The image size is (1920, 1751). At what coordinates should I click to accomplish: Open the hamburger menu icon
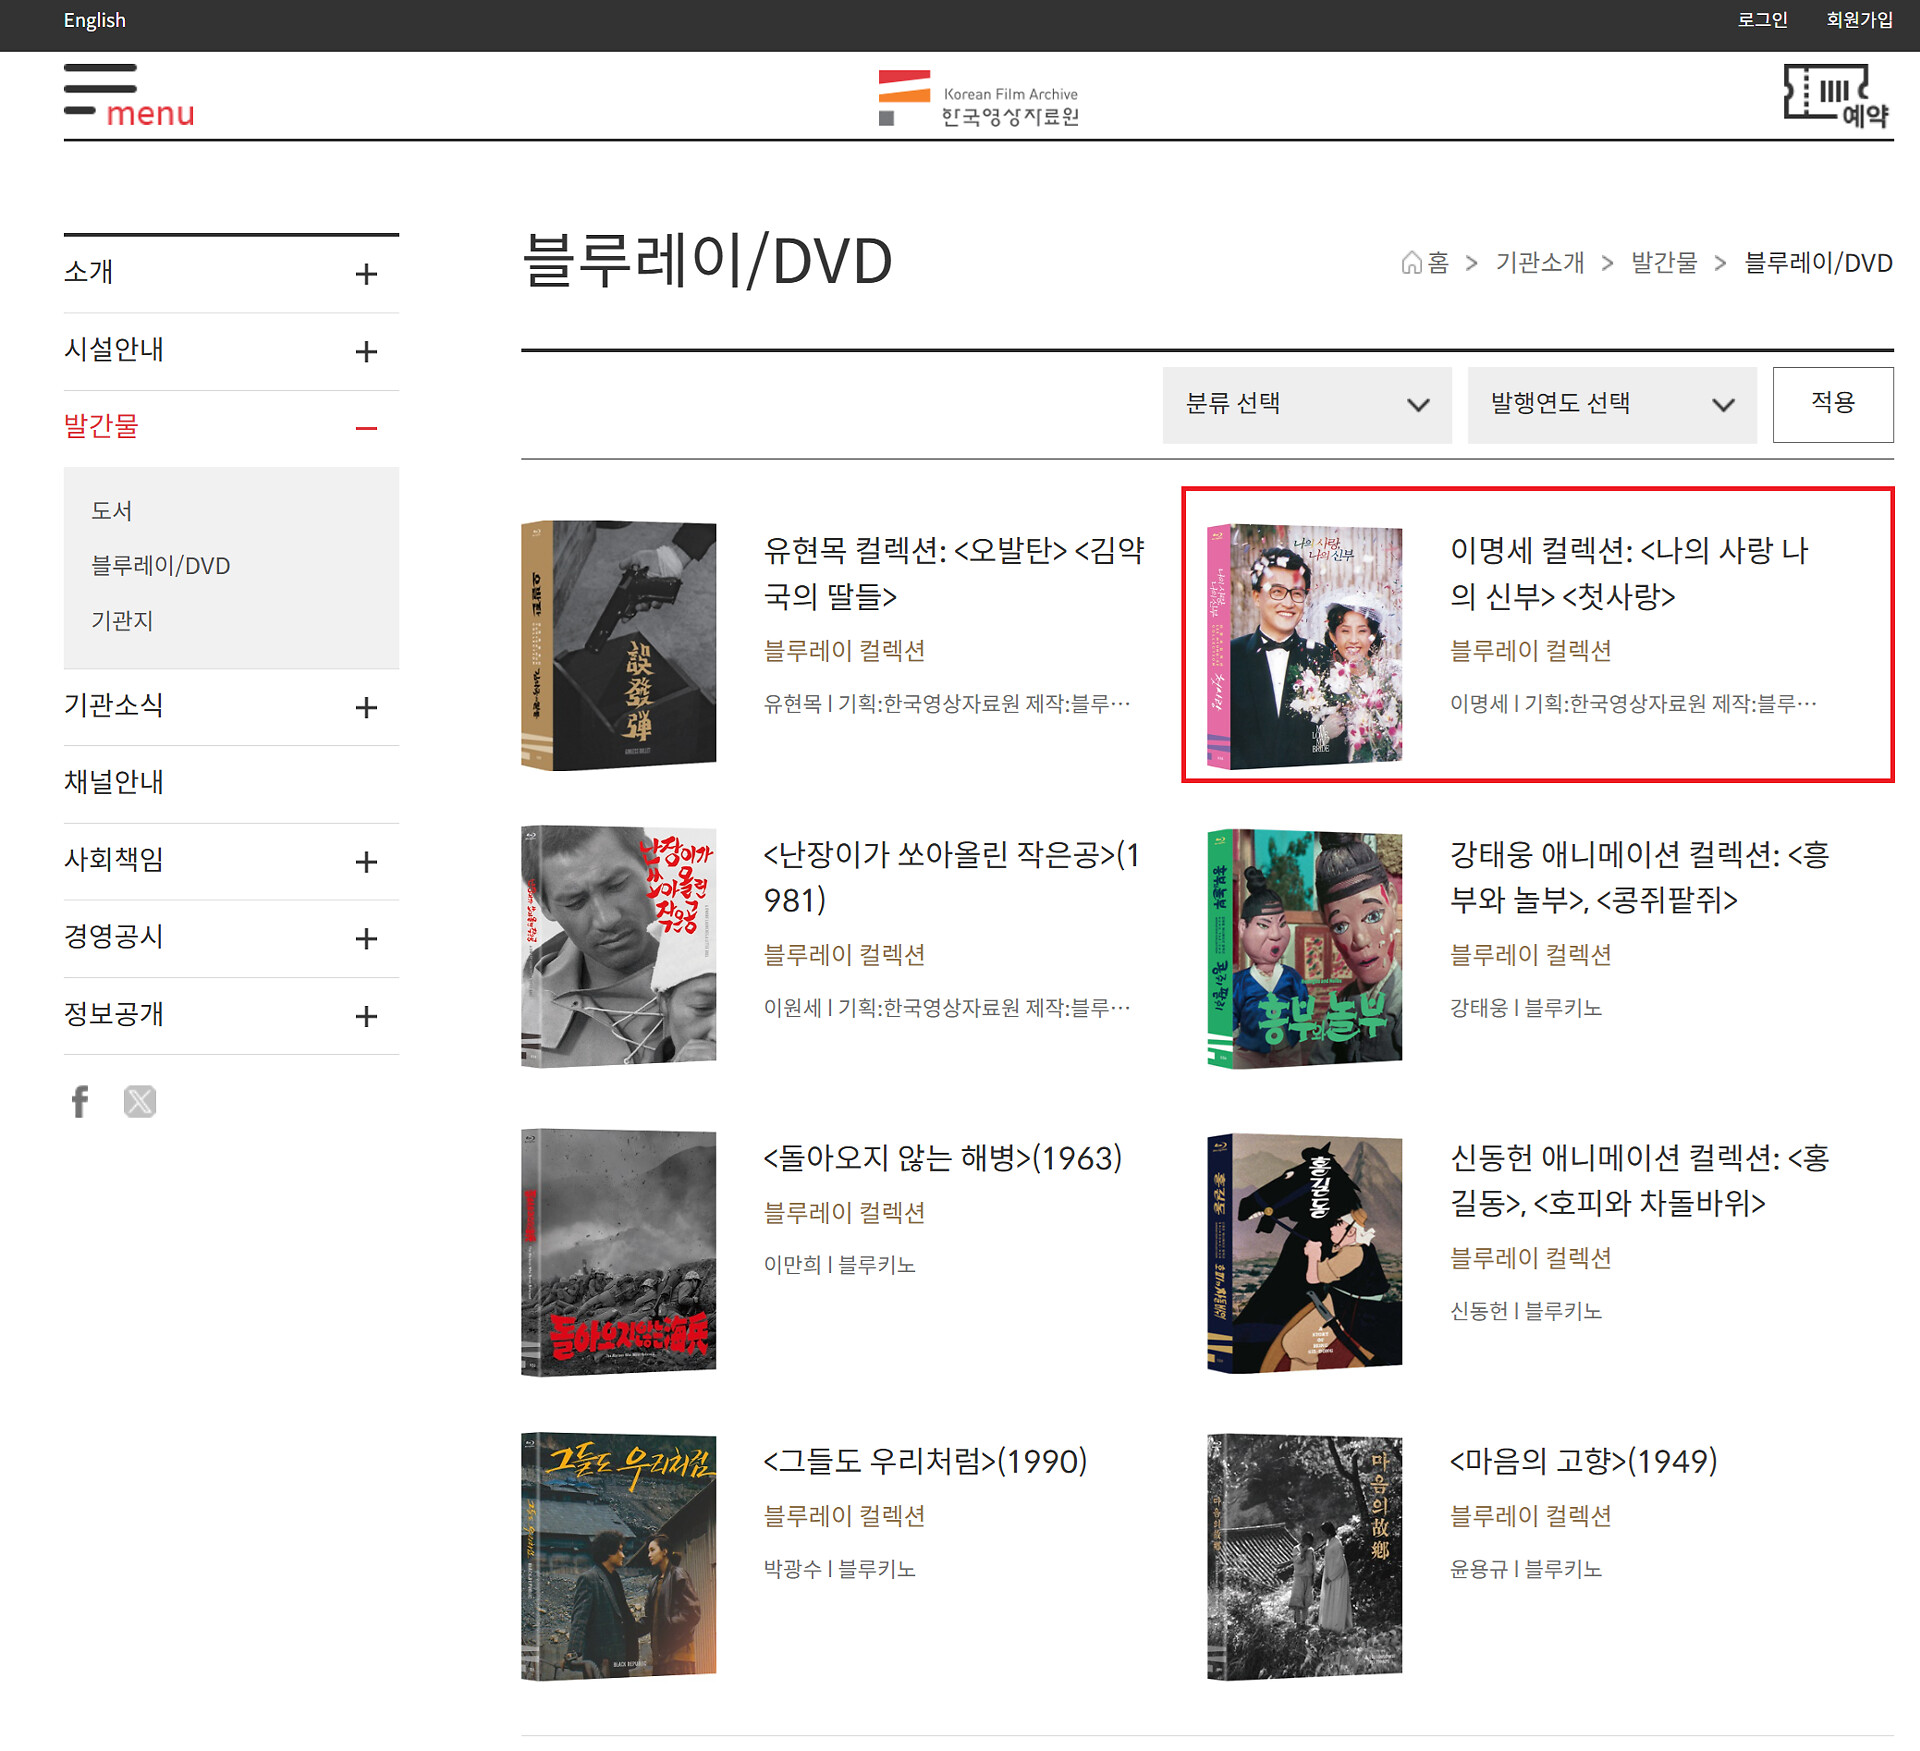point(129,96)
